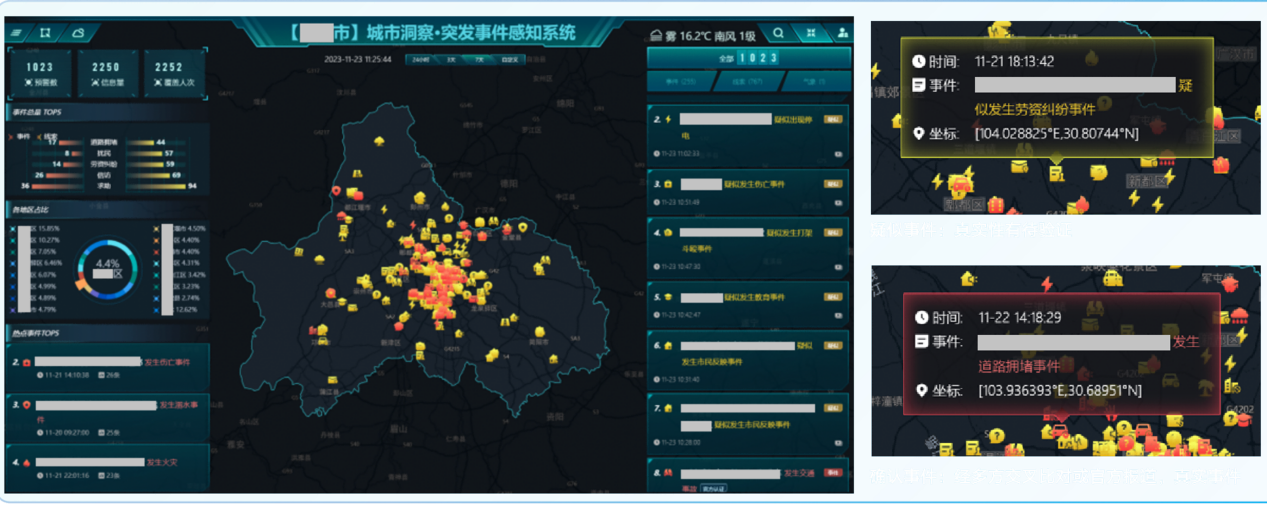Toggle the 15.85% district legend entry

[35, 229]
